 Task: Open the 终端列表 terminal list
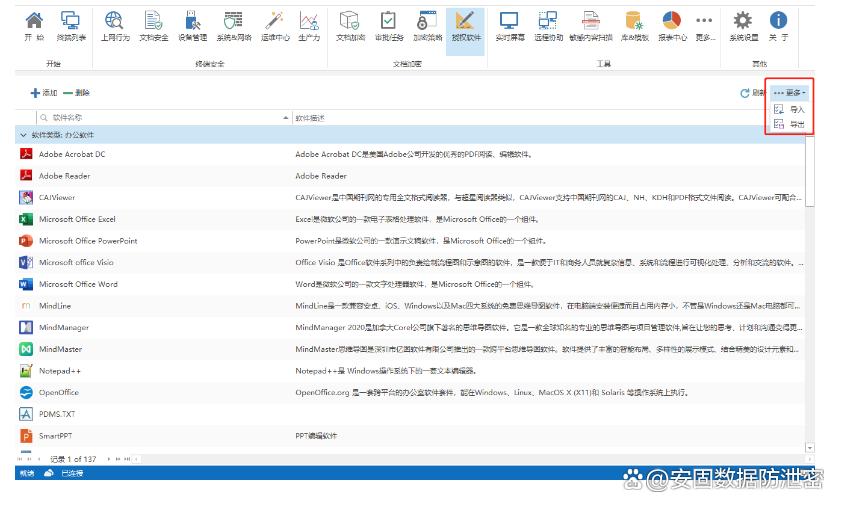click(71, 26)
